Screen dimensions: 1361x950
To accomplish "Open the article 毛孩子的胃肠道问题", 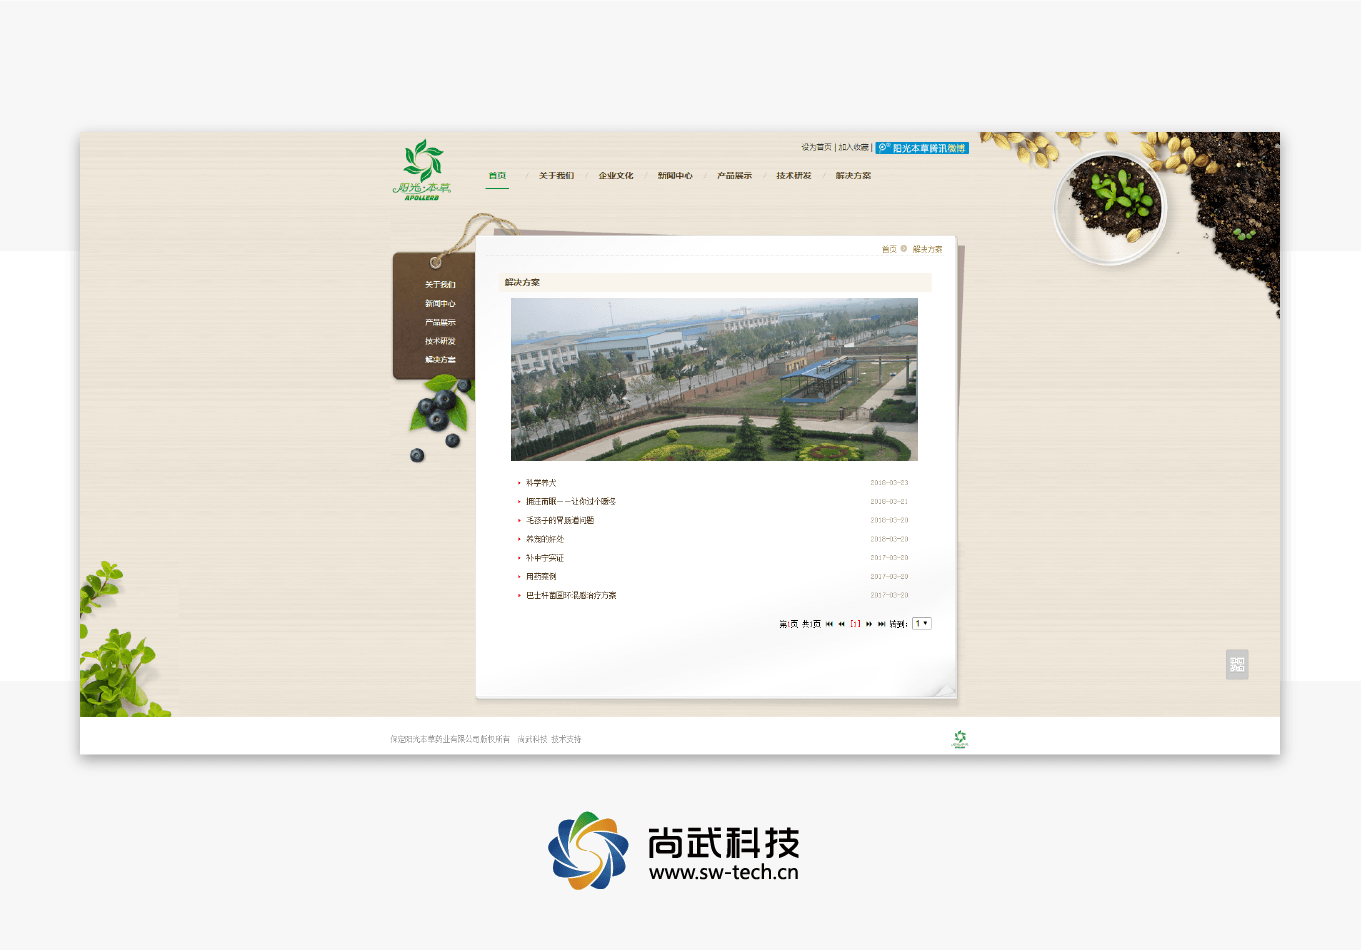I will (560, 520).
